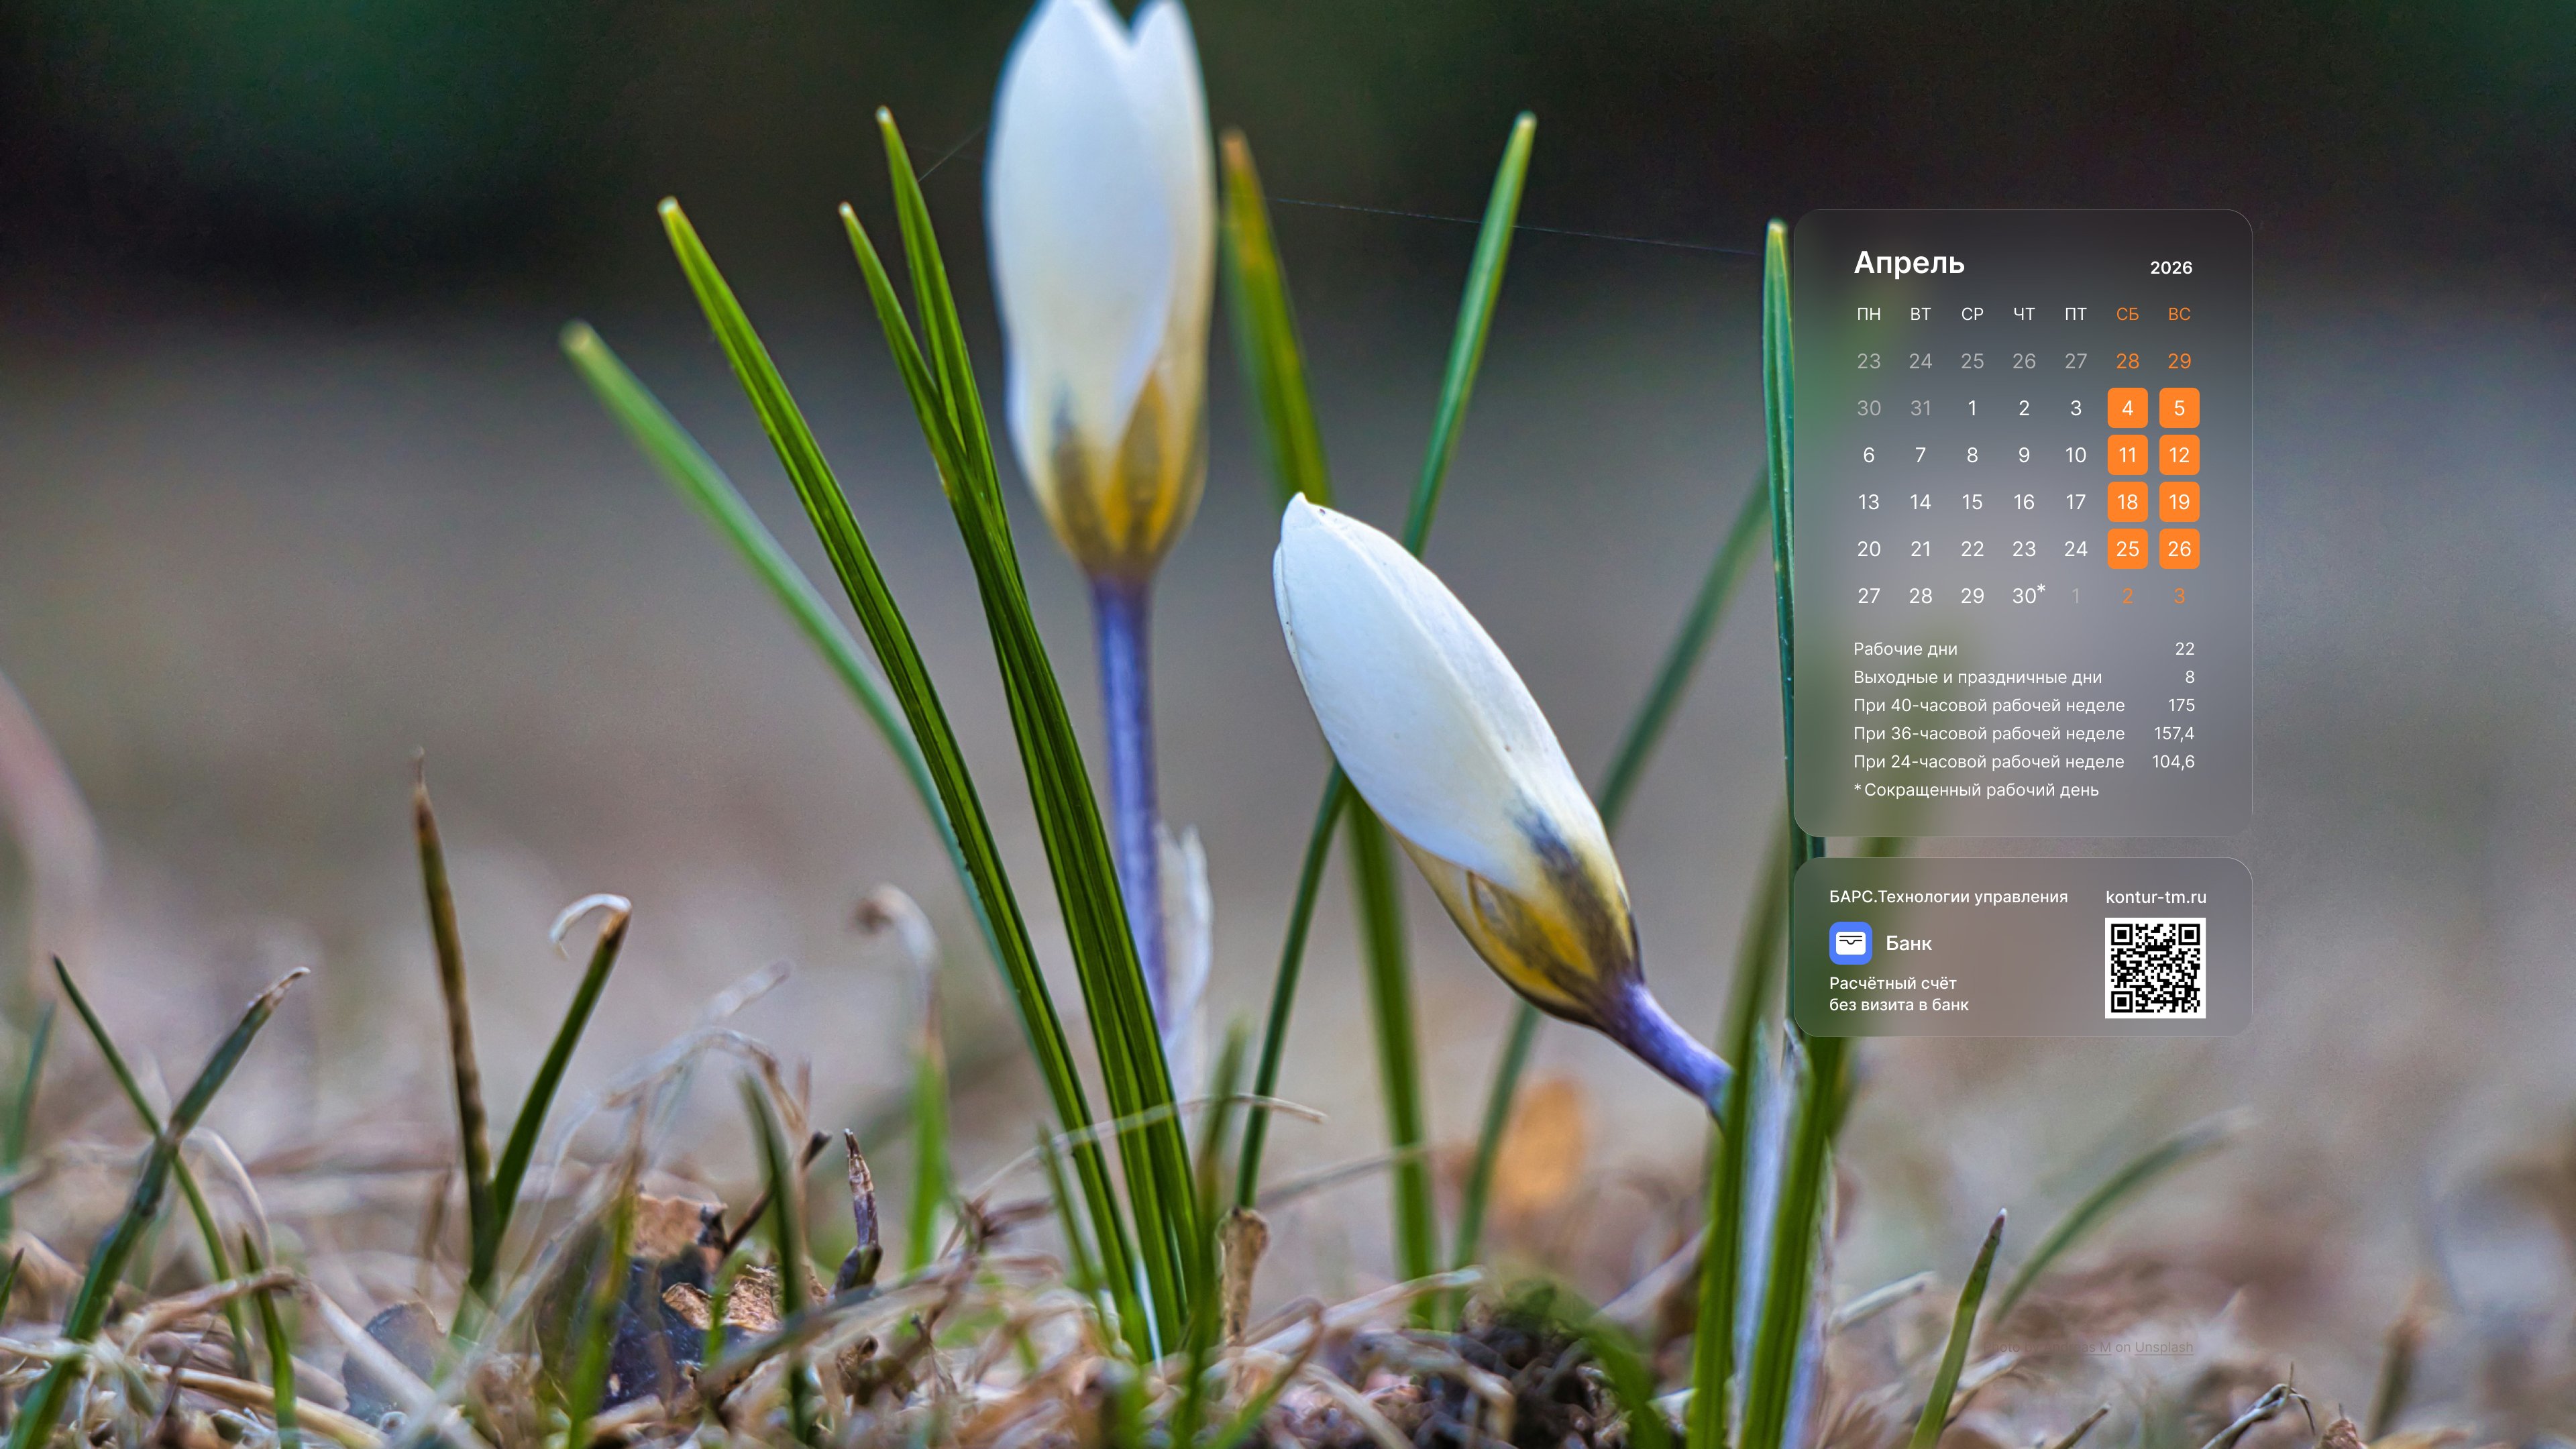The height and width of the screenshot is (1449, 2576).
Task: Select highlighted date 26 in calendar
Action: point(2179,549)
